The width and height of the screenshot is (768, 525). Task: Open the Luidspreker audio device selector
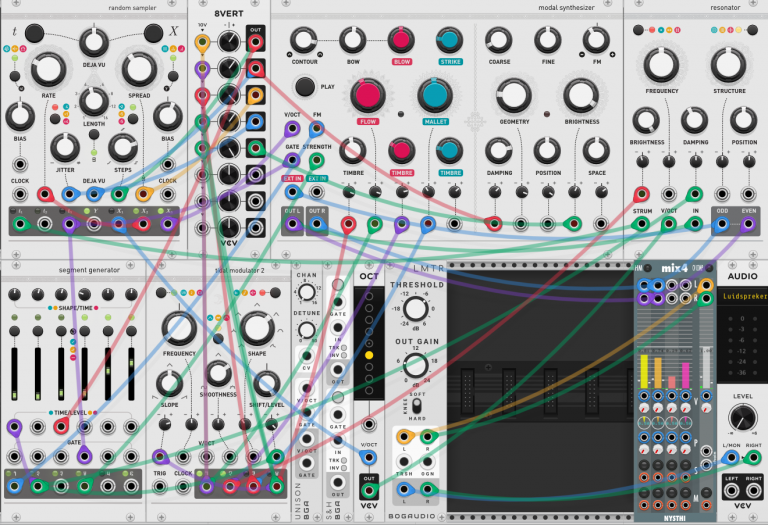[743, 297]
